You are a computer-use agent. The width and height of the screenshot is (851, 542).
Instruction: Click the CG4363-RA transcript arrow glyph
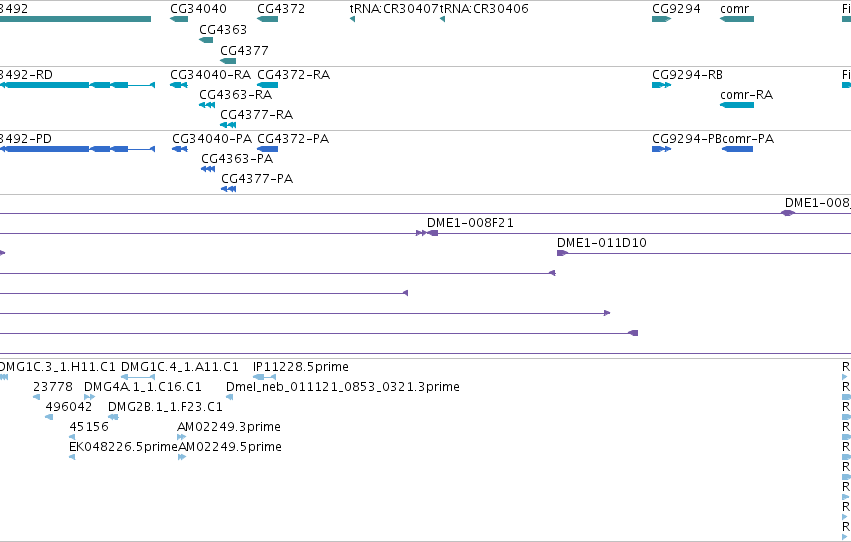click(x=207, y=105)
